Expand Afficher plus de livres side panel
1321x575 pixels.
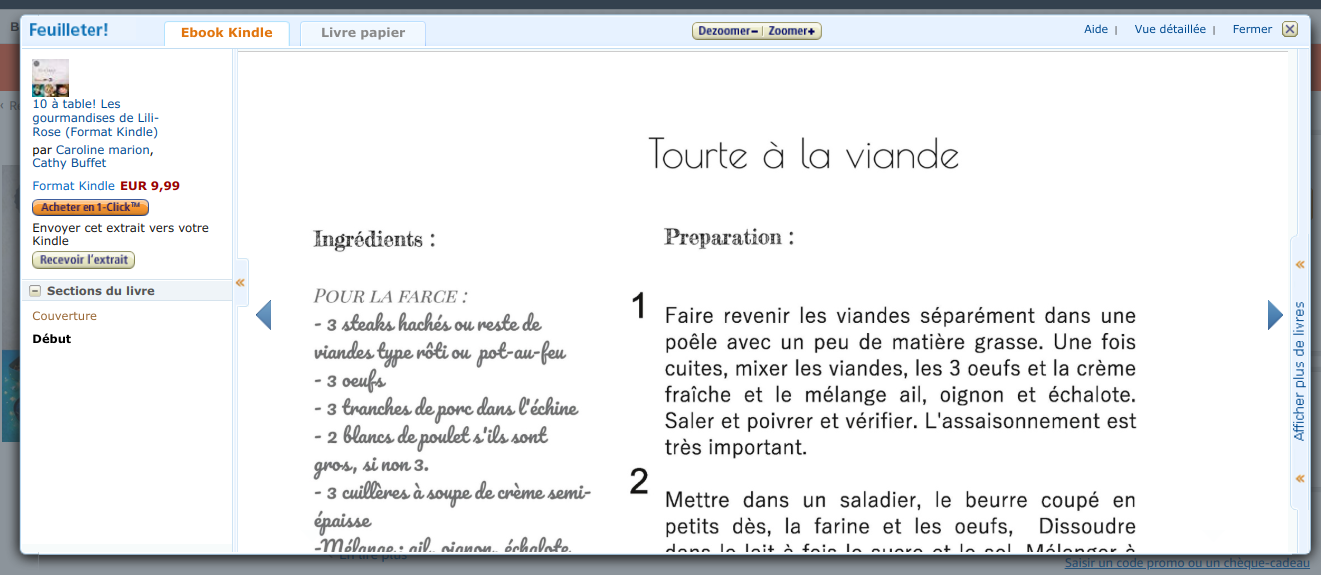(x=1299, y=371)
